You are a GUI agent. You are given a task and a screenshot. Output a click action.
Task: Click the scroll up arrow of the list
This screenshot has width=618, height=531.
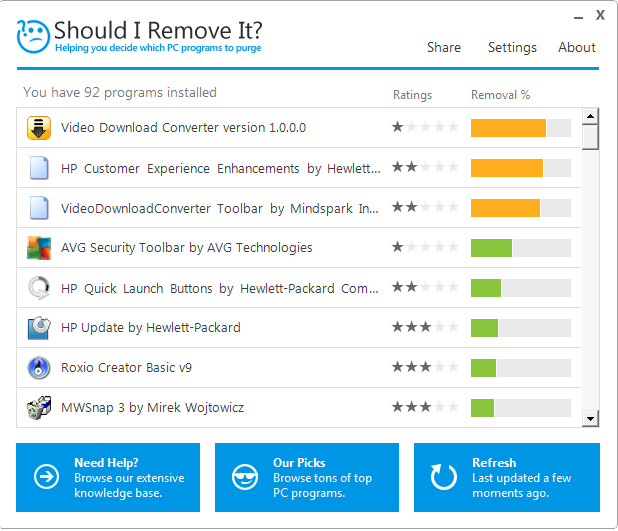coord(591,115)
